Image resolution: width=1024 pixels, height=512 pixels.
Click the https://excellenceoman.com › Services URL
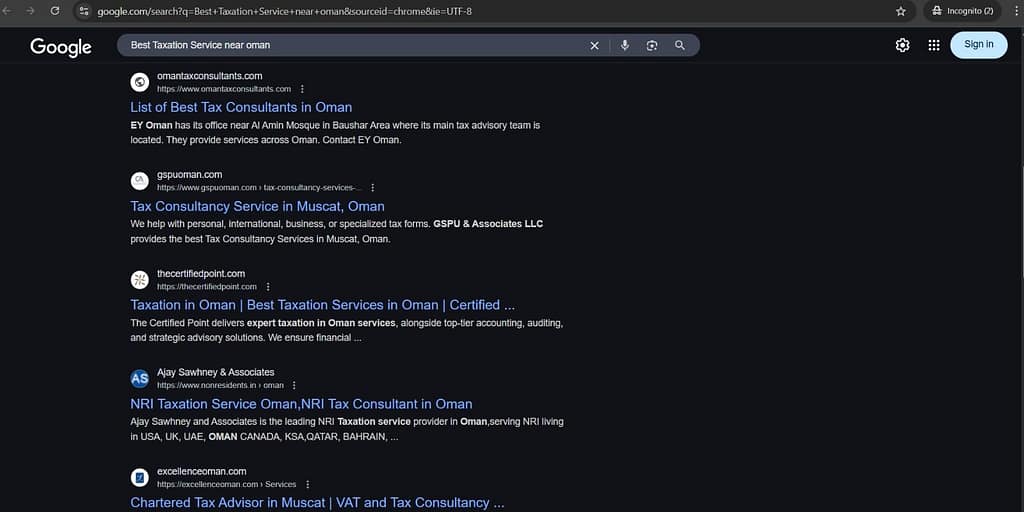pyautogui.click(x=227, y=485)
